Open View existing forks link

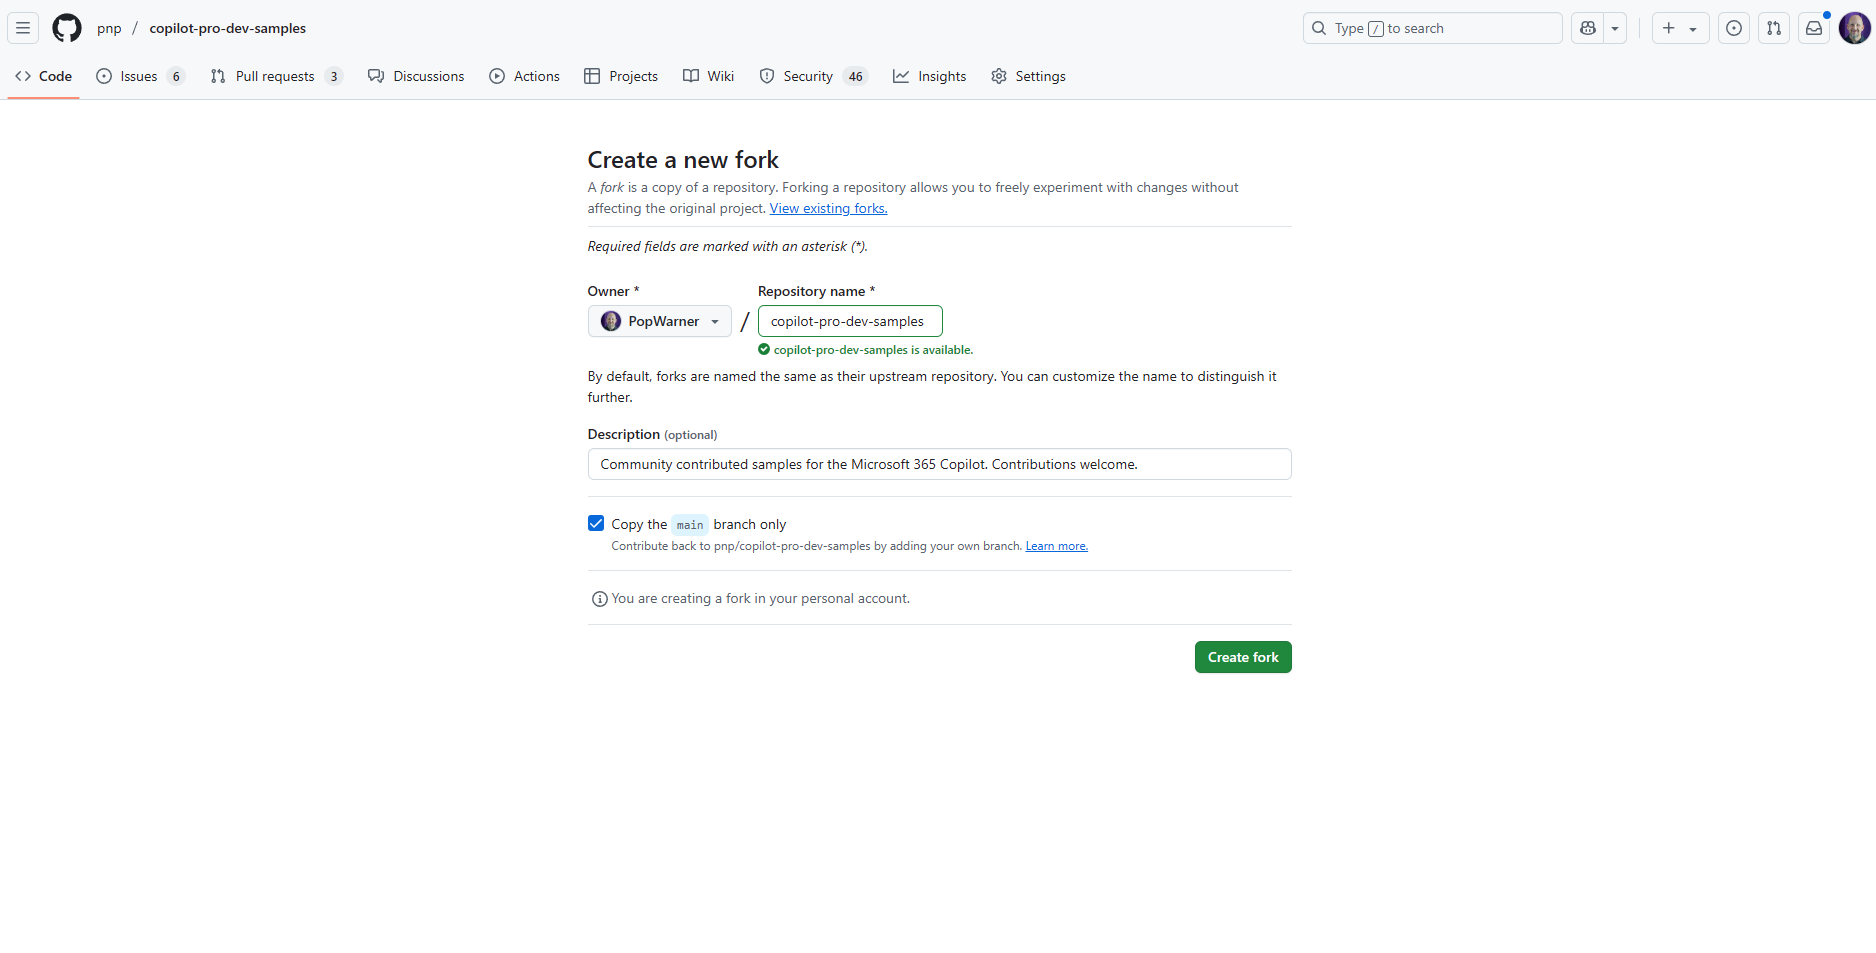(828, 208)
